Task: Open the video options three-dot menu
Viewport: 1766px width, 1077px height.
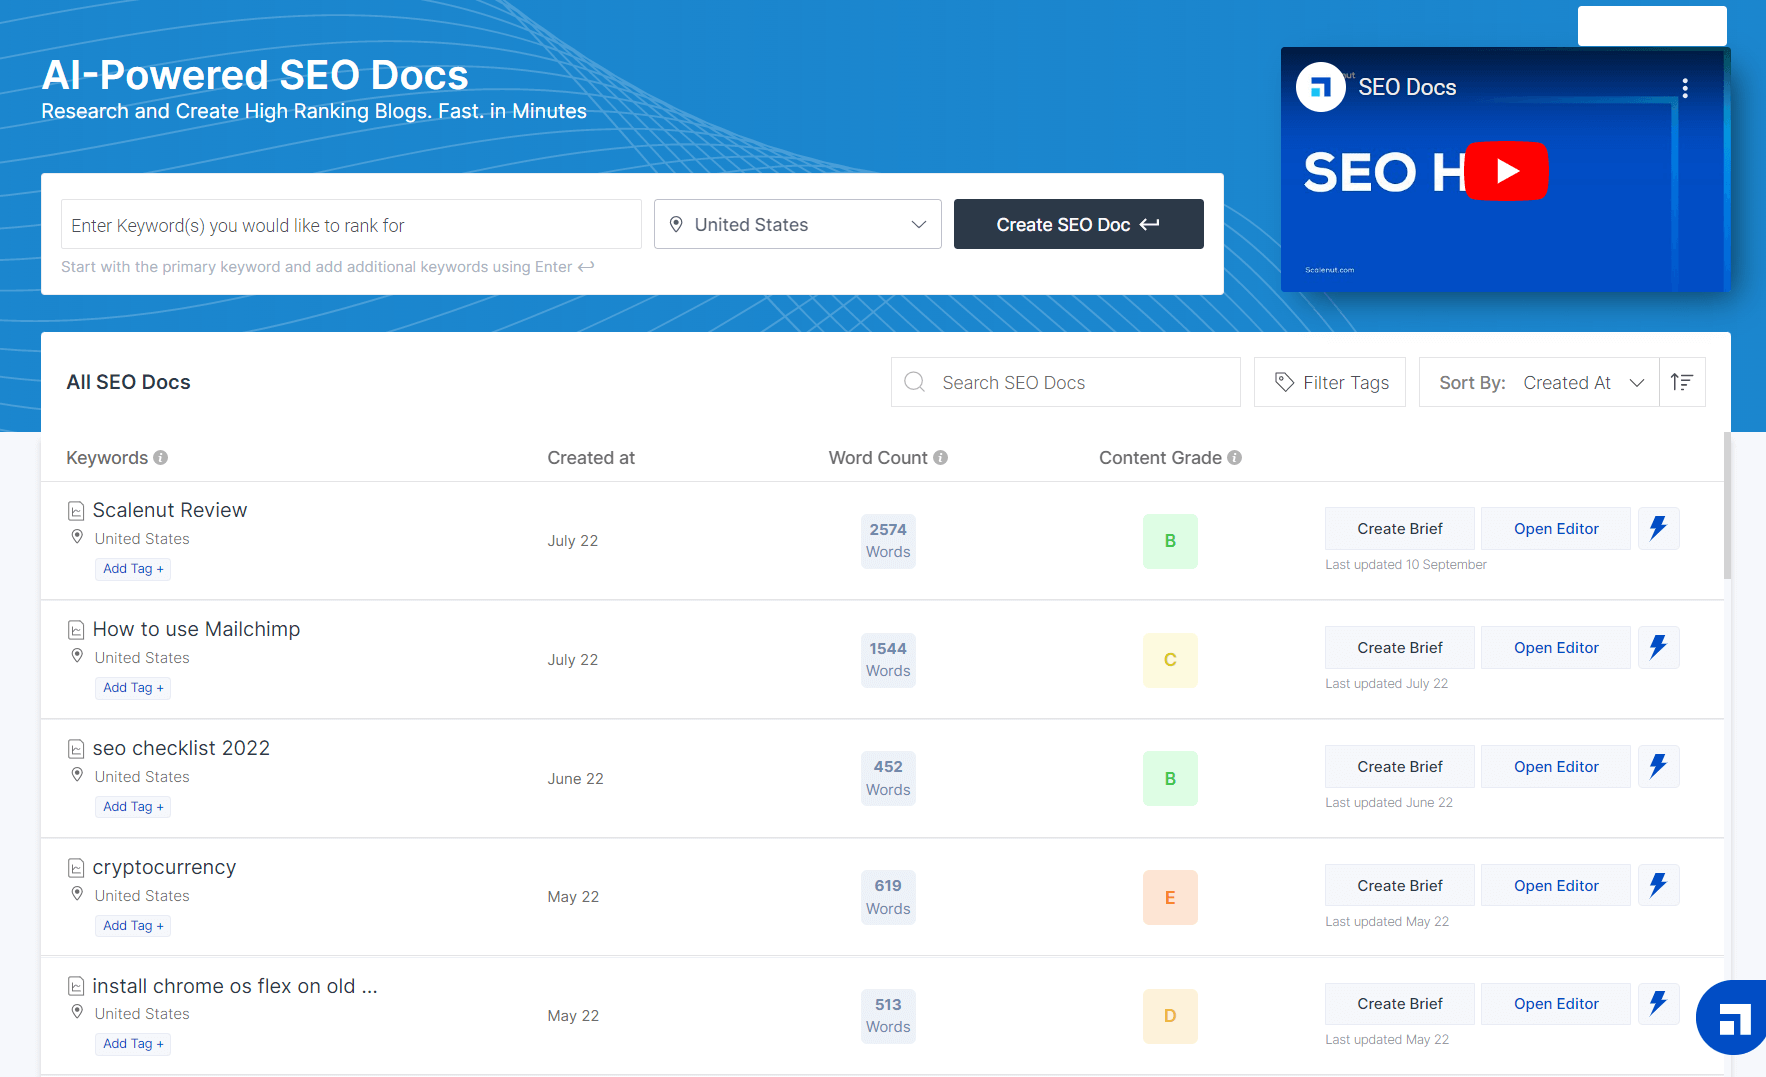Action: [1685, 87]
